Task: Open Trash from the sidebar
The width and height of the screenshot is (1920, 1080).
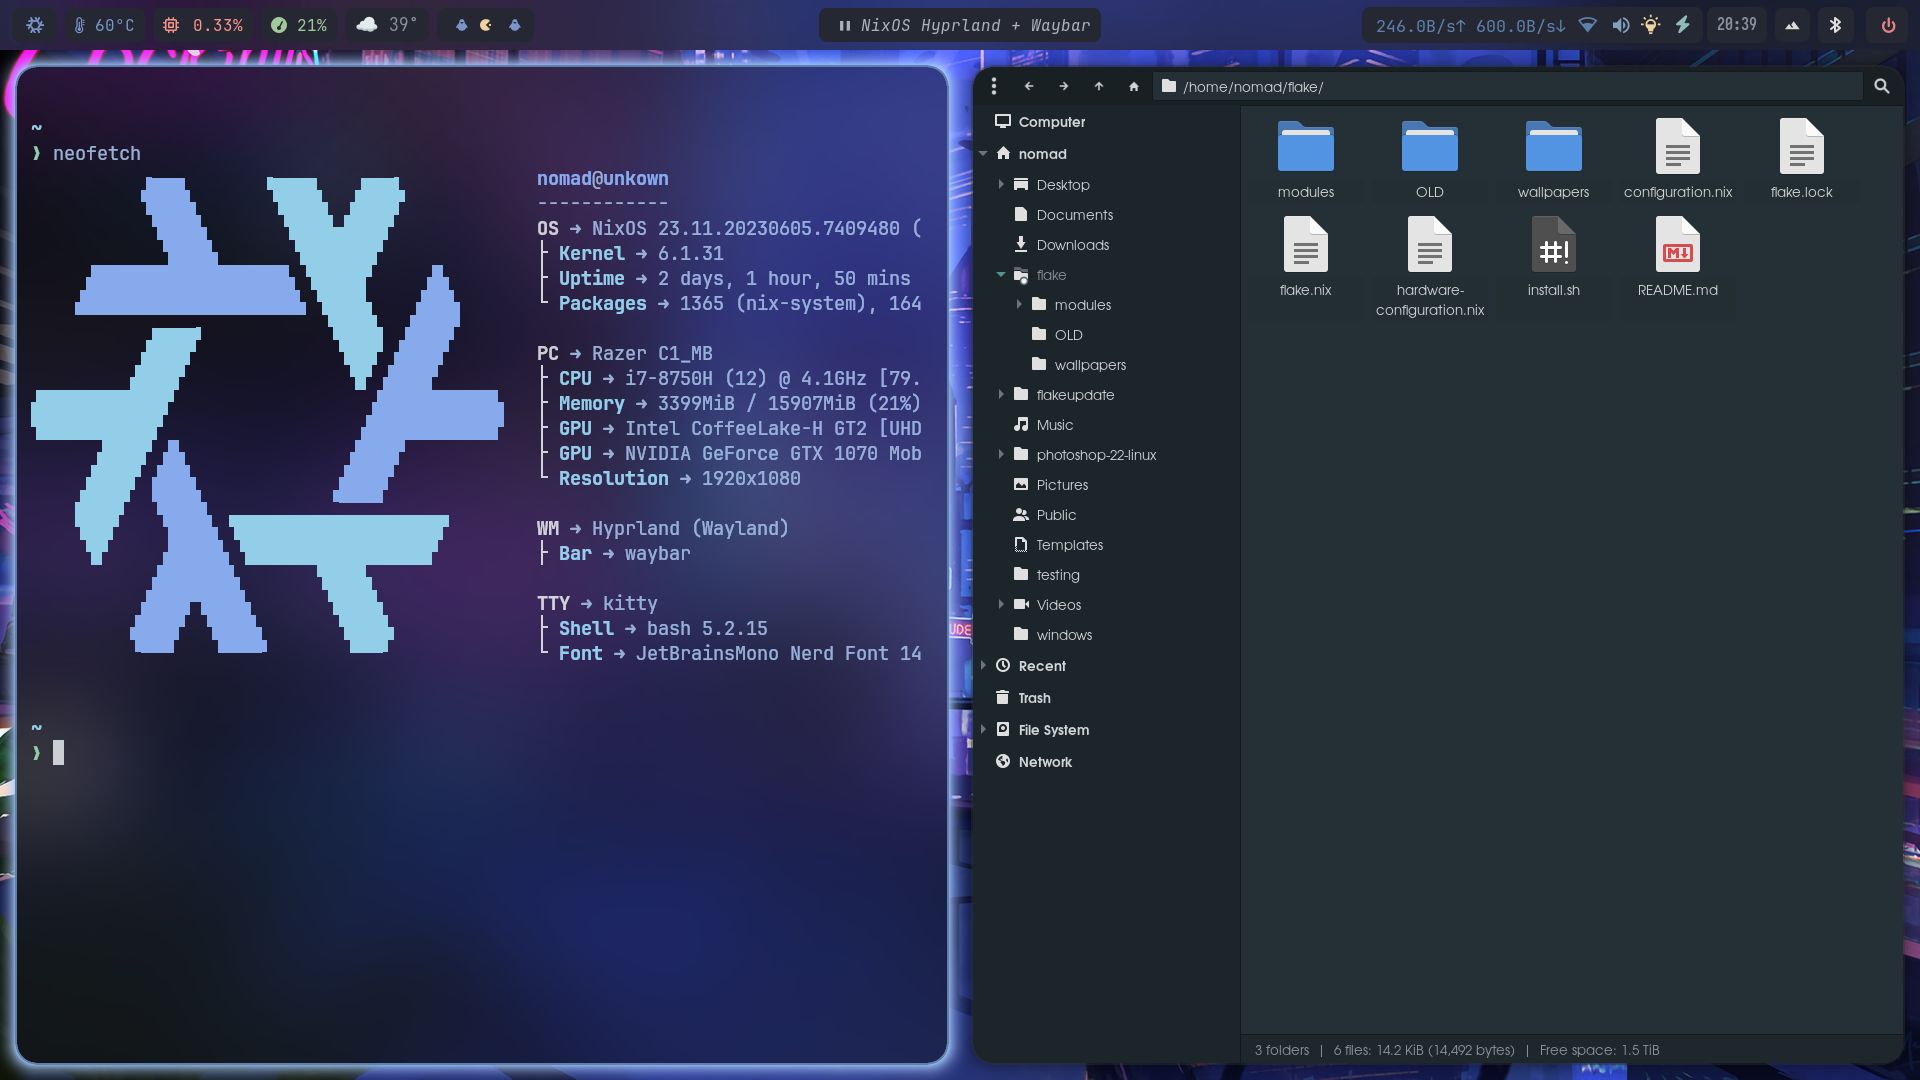Action: coord(1034,698)
